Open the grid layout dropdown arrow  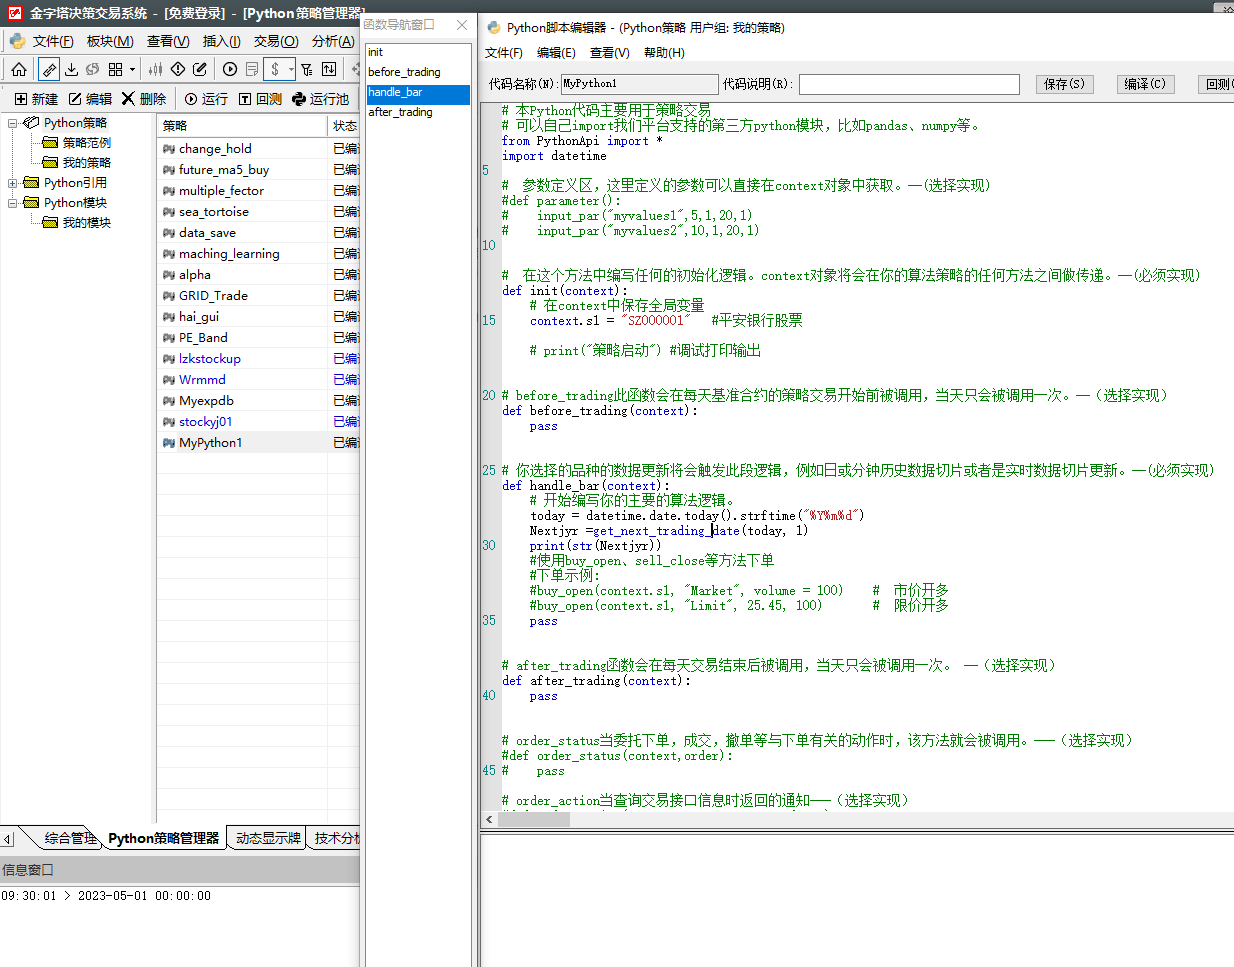132,69
